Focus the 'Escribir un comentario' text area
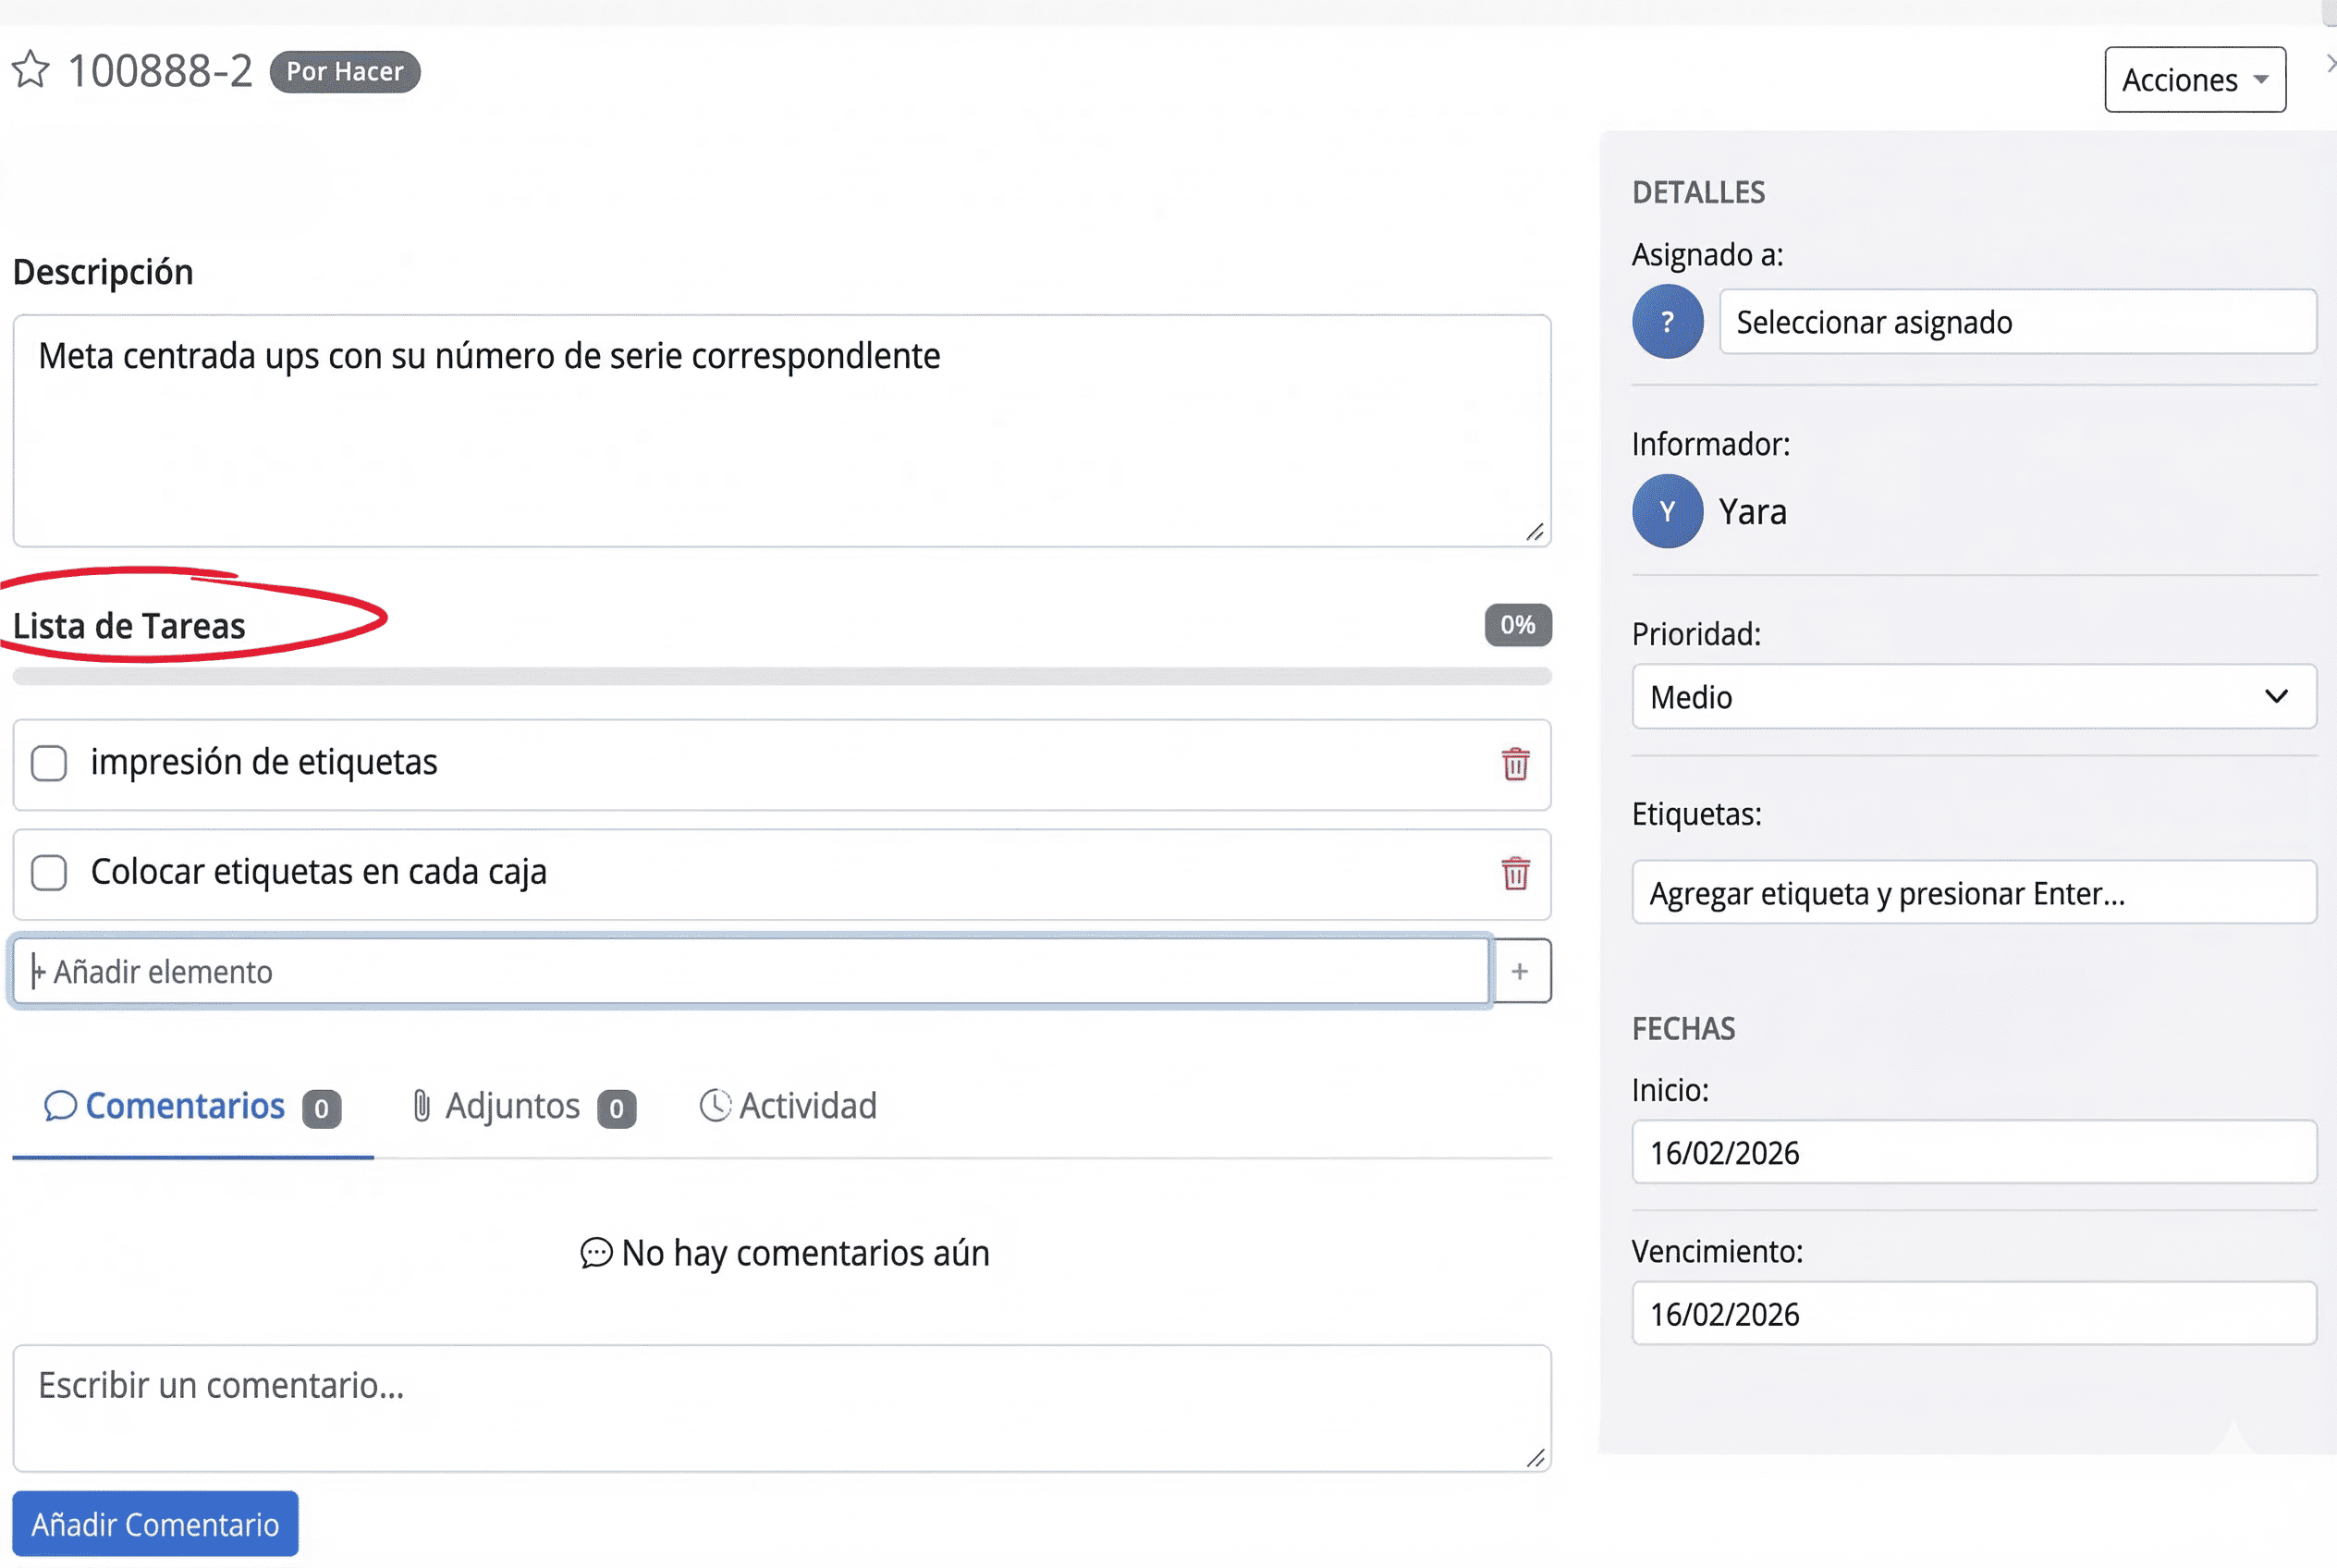 tap(781, 1407)
